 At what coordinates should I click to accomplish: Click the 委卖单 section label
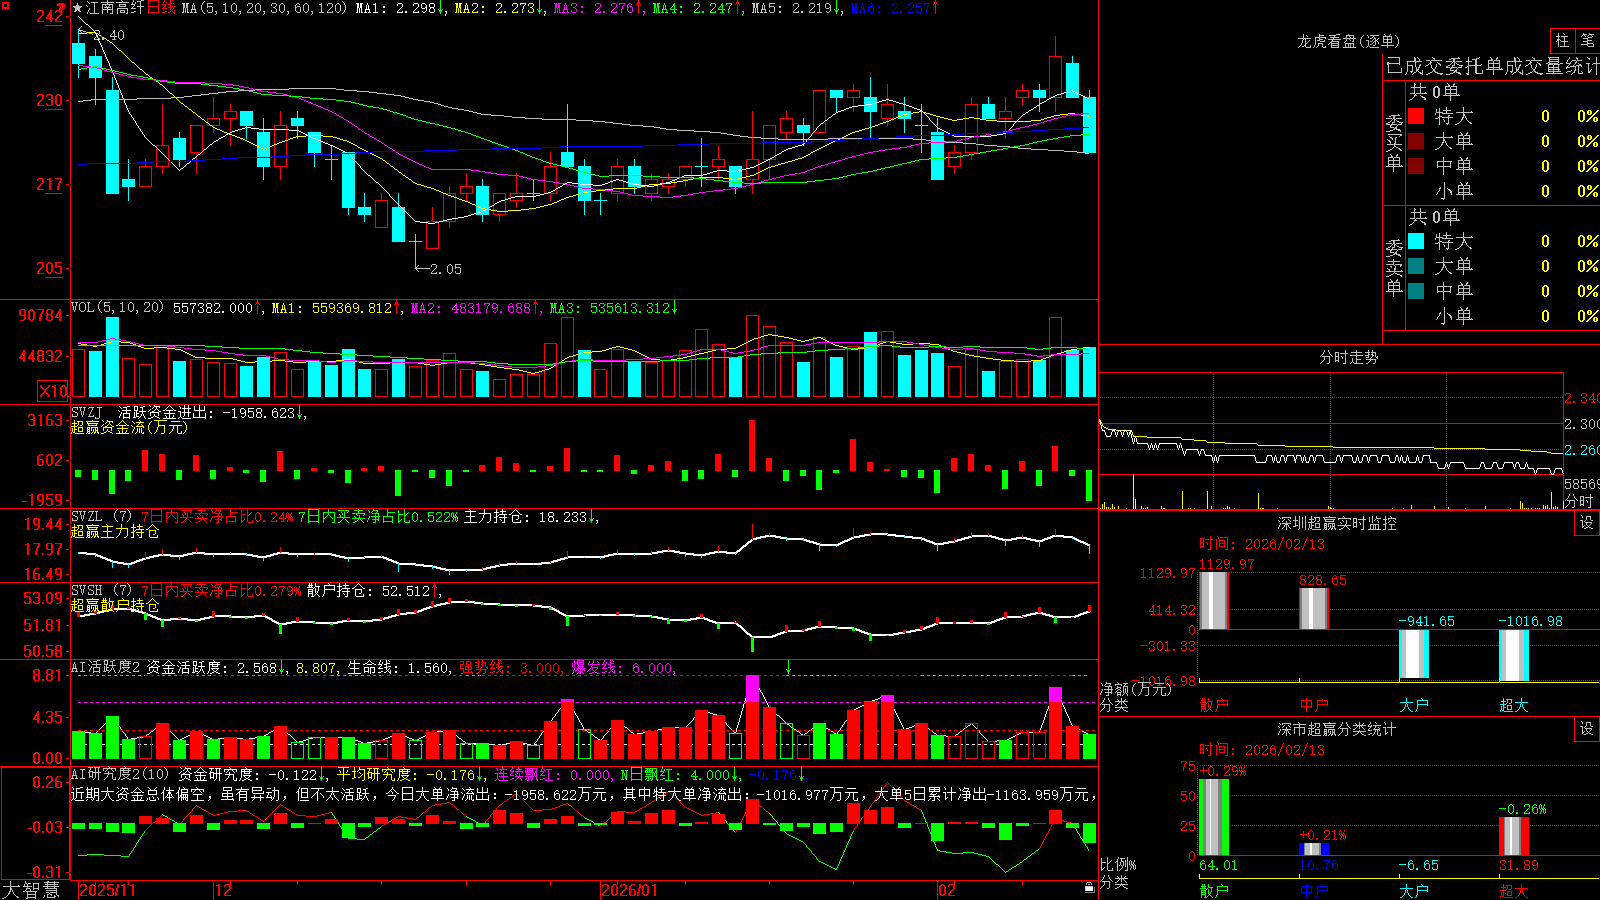pyautogui.click(x=1394, y=266)
